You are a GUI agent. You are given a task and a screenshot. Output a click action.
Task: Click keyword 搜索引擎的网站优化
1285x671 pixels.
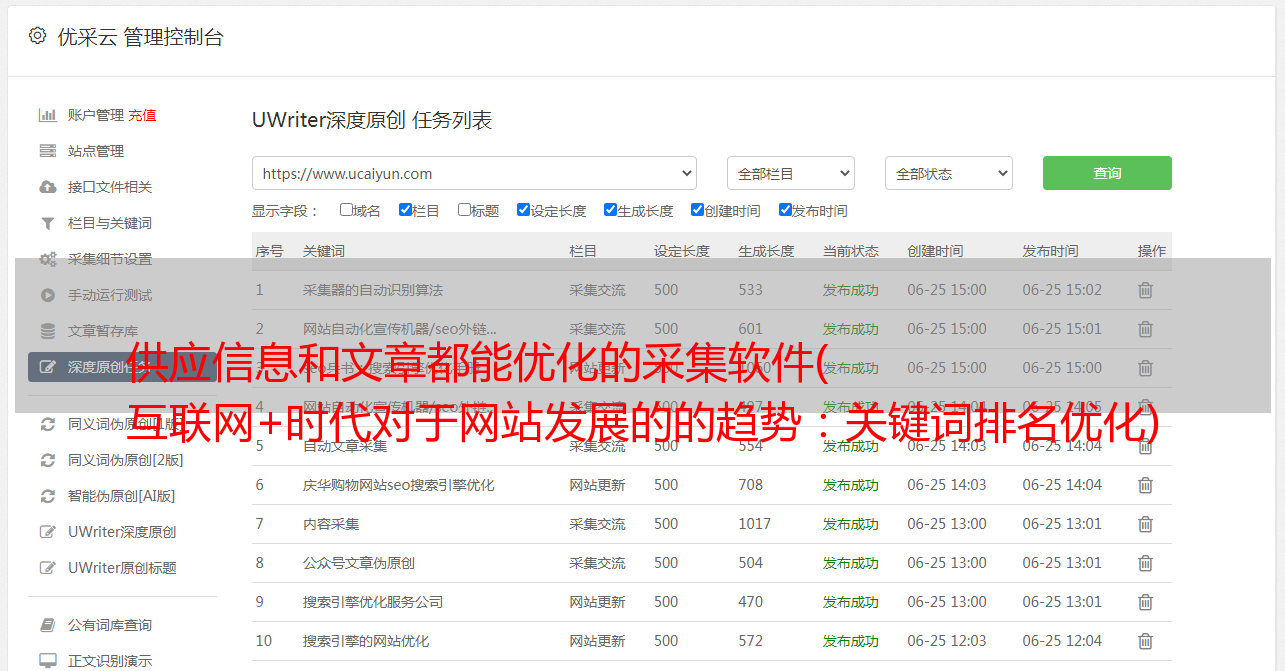pyautogui.click(x=366, y=641)
